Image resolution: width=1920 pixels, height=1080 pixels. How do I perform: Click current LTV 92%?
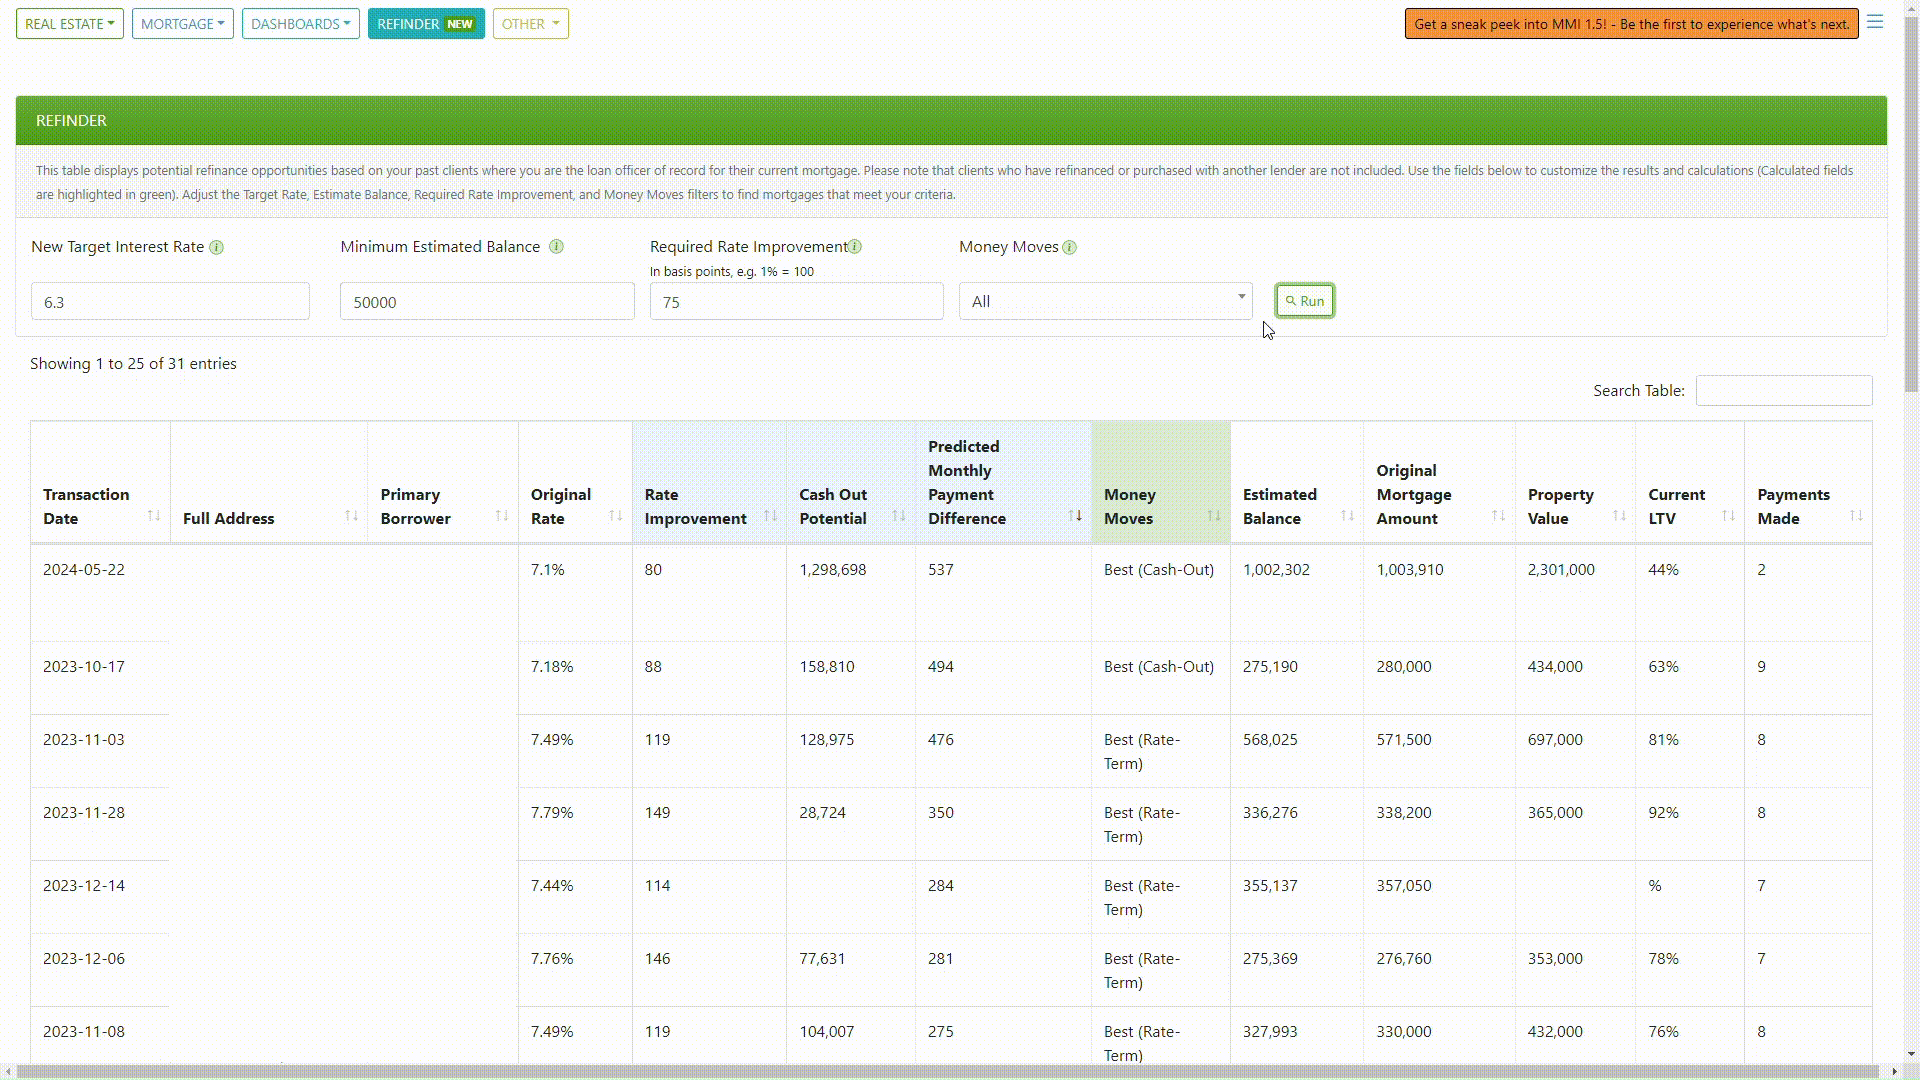click(x=1664, y=813)
